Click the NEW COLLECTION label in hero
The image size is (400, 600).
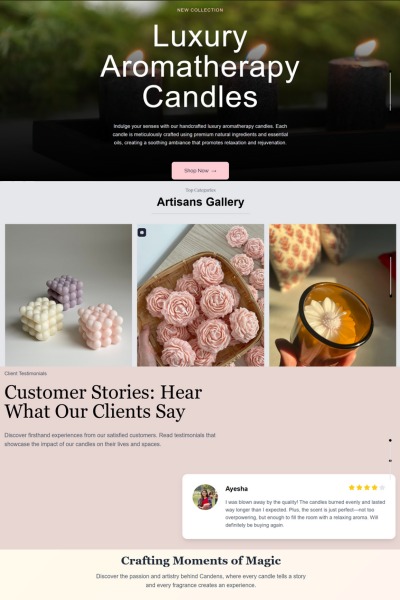click(x=200, y=10)
